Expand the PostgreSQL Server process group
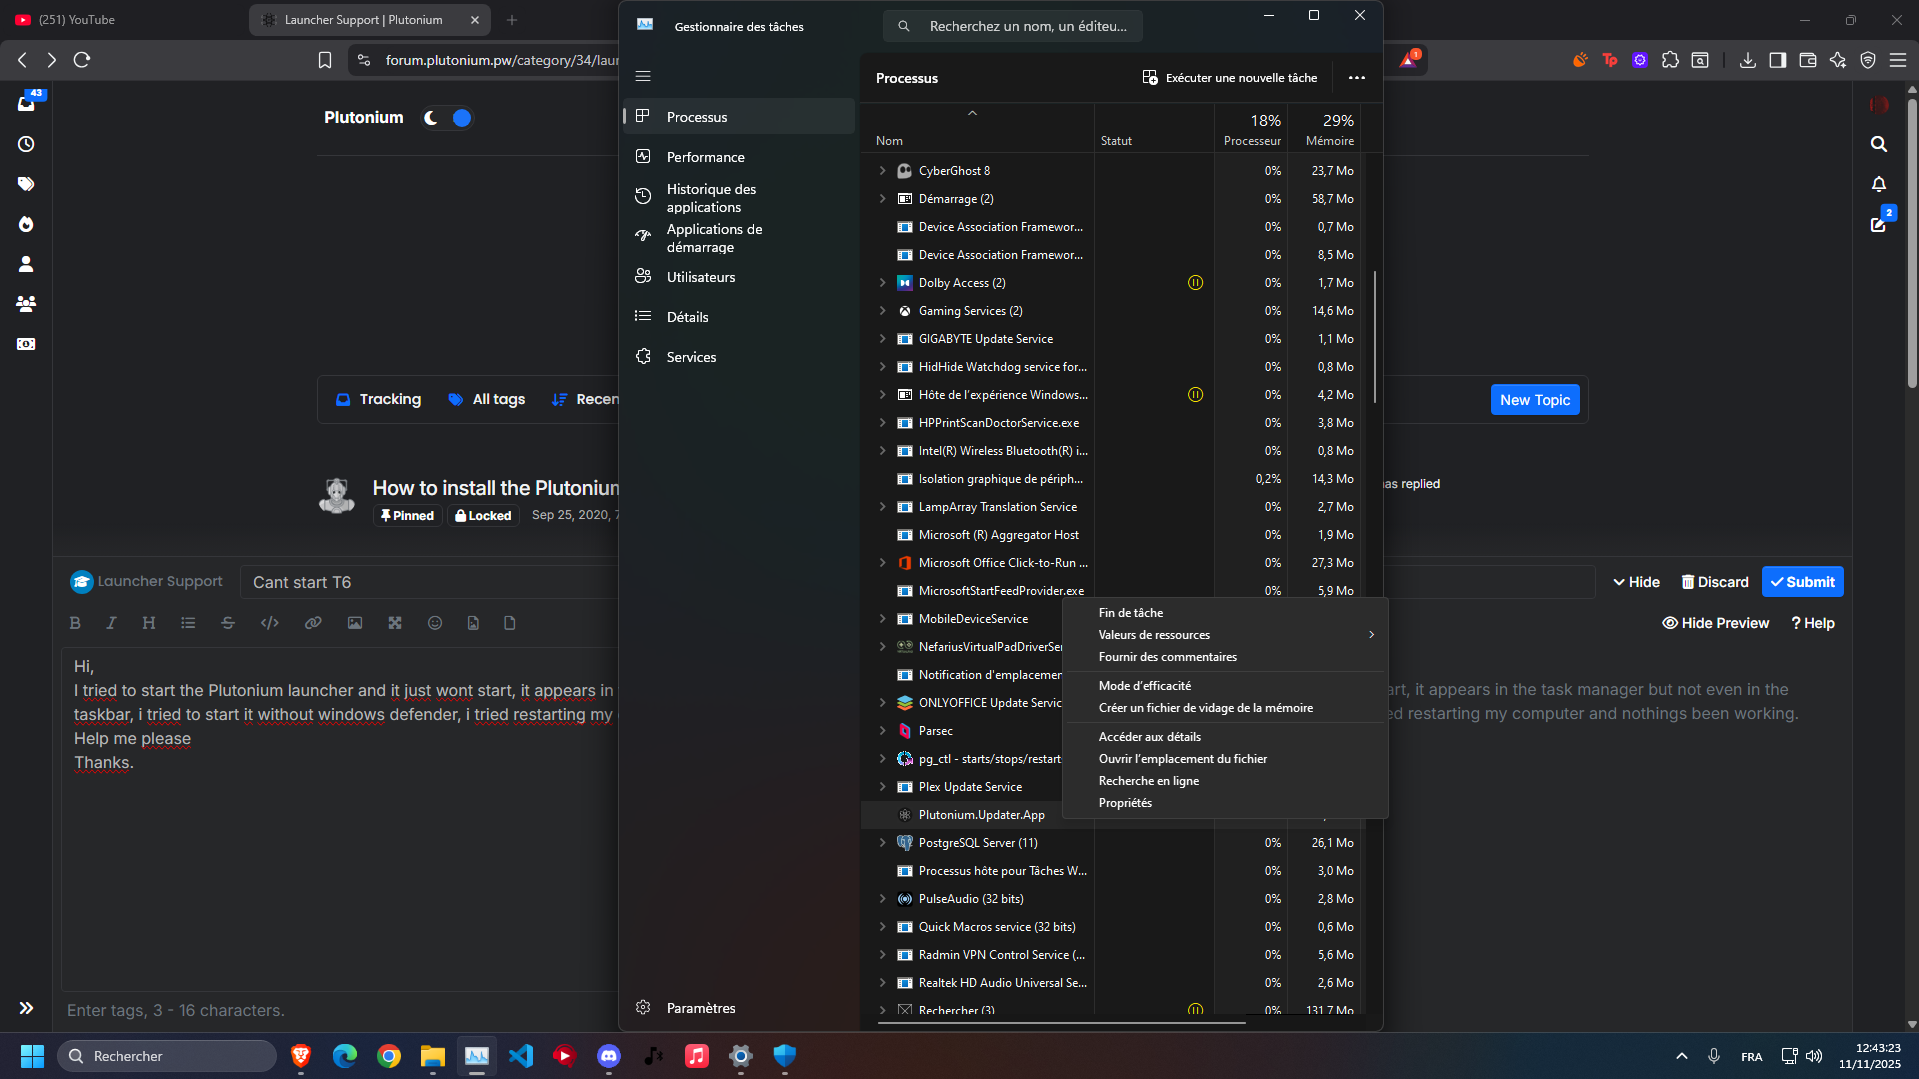Screen dimensions: 1919x1079 point(882,843)
